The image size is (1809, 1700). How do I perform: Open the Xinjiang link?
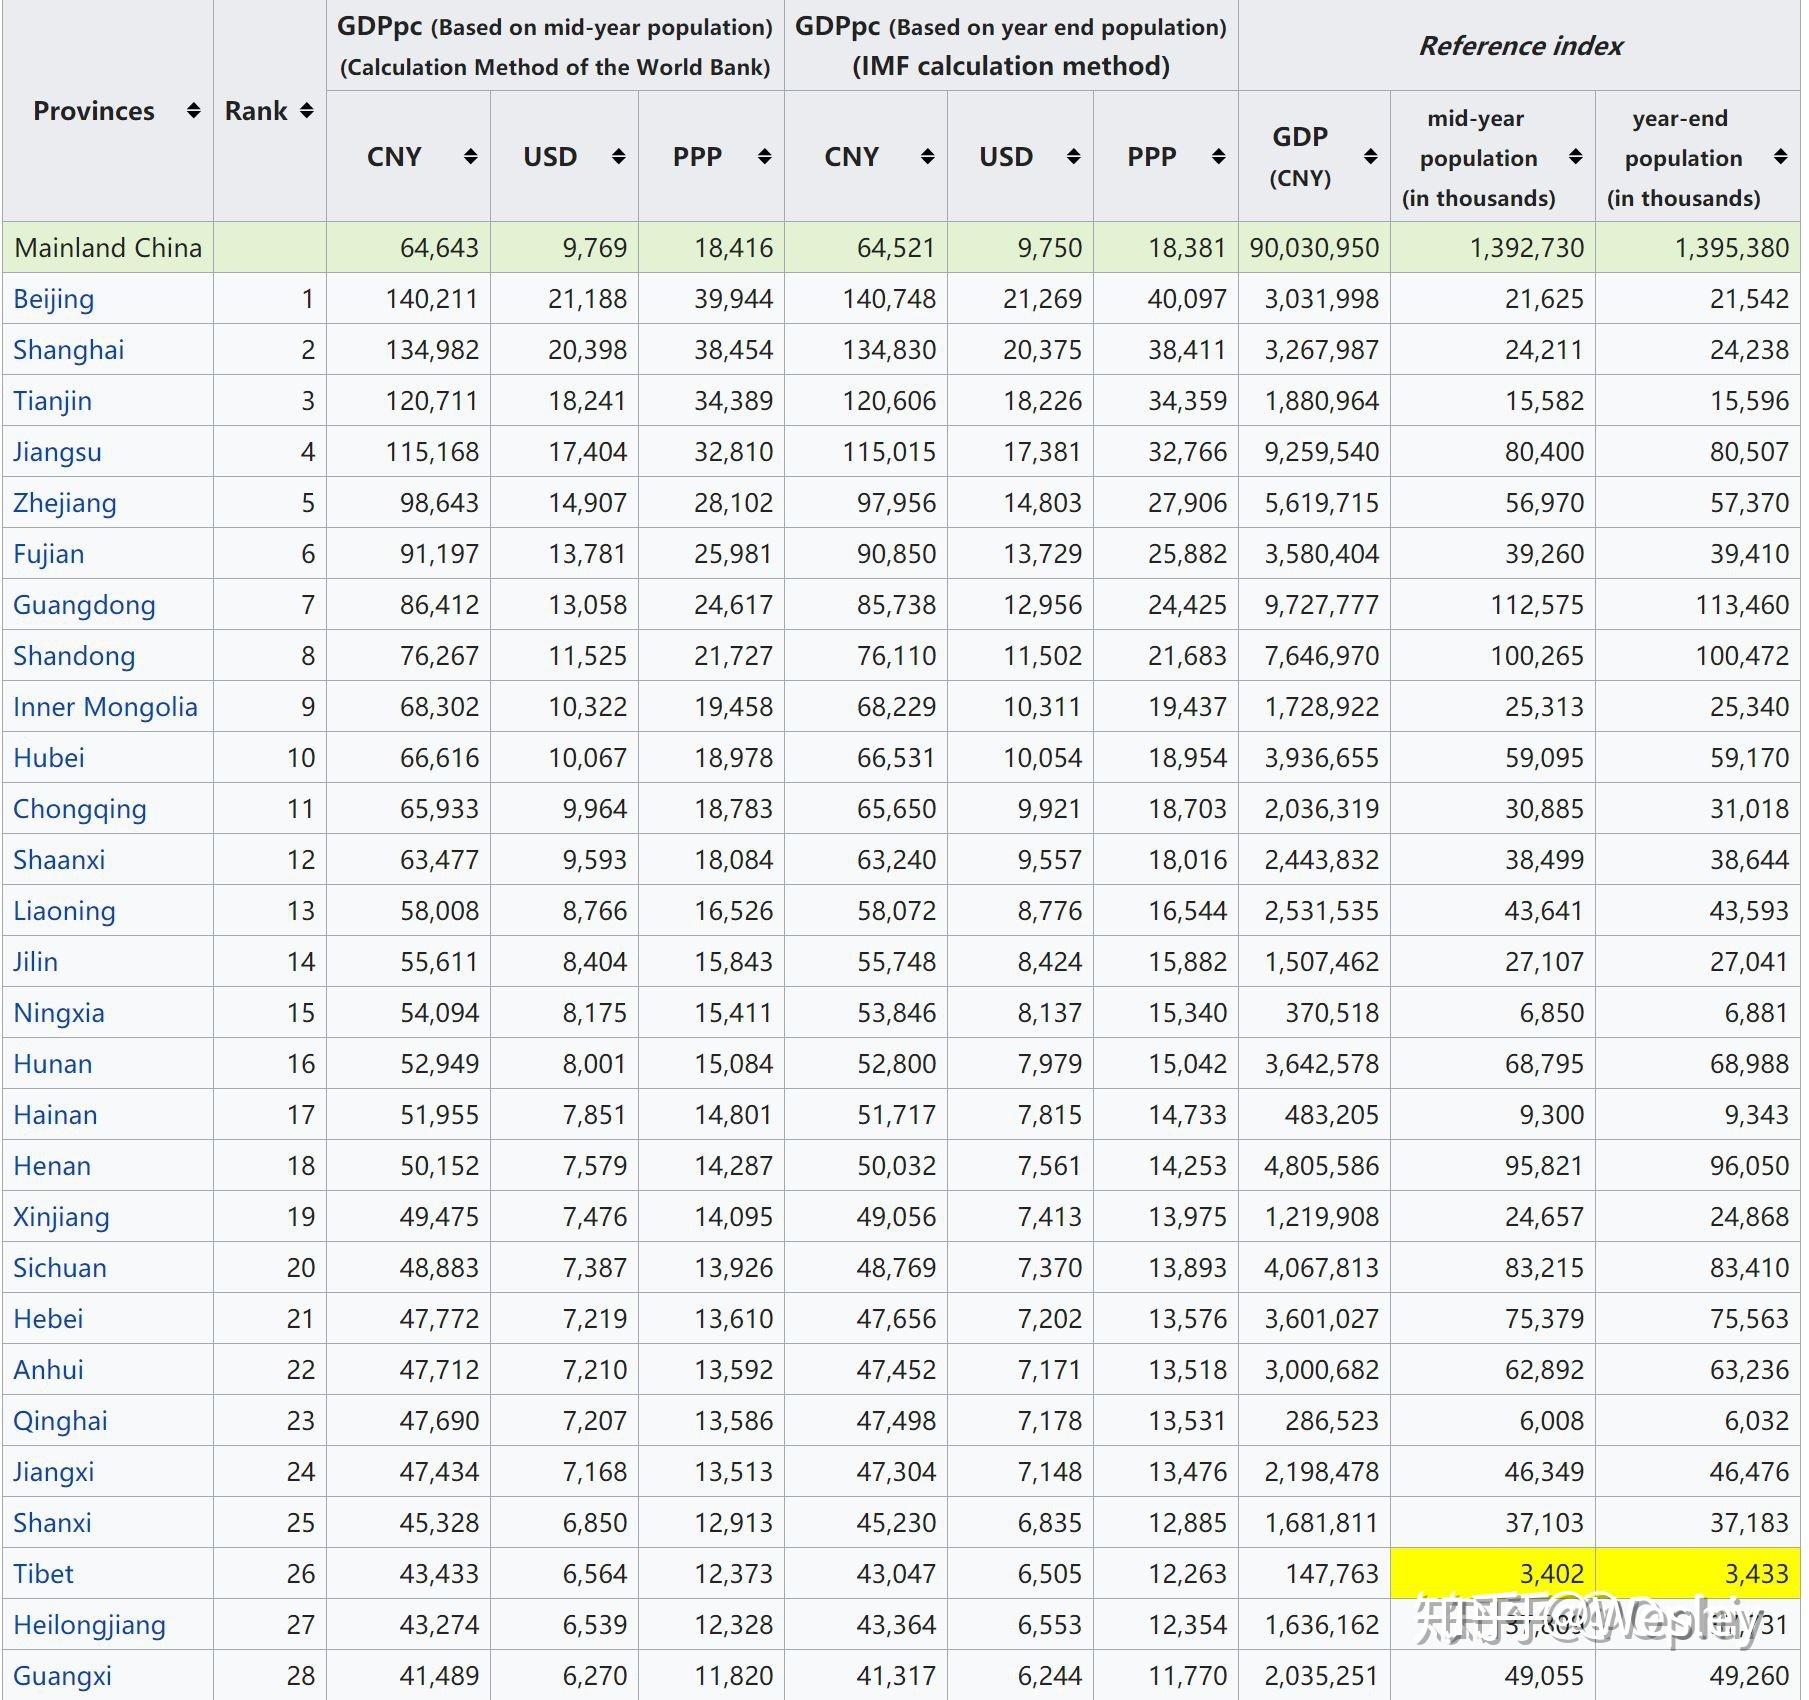[x=61, y=1217]
